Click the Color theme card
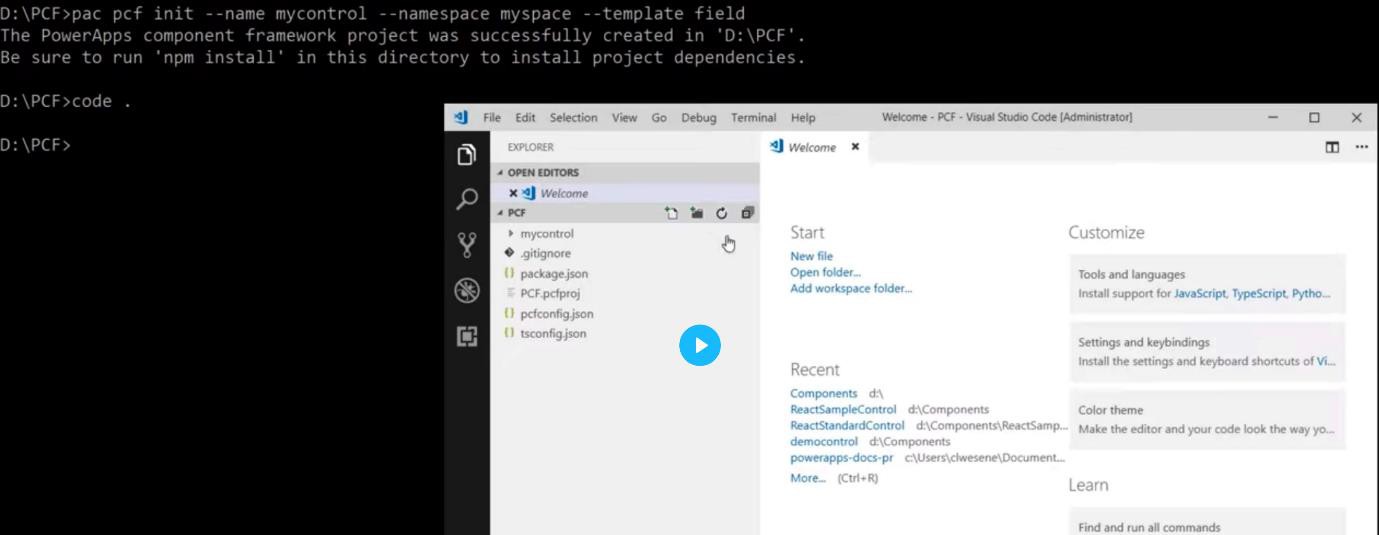 point(1207,419)
